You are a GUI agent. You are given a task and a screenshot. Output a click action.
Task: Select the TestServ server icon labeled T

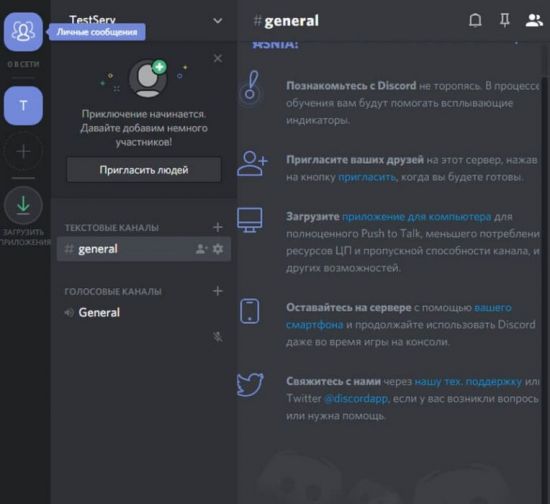click(x=23, y=106)
